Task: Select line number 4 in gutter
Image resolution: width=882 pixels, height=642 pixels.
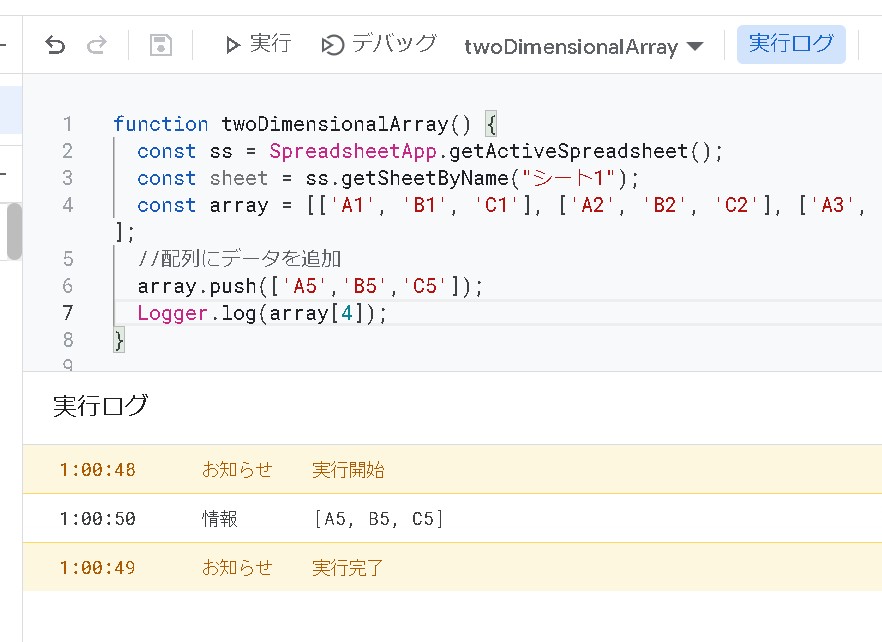Action: (68, 205)
